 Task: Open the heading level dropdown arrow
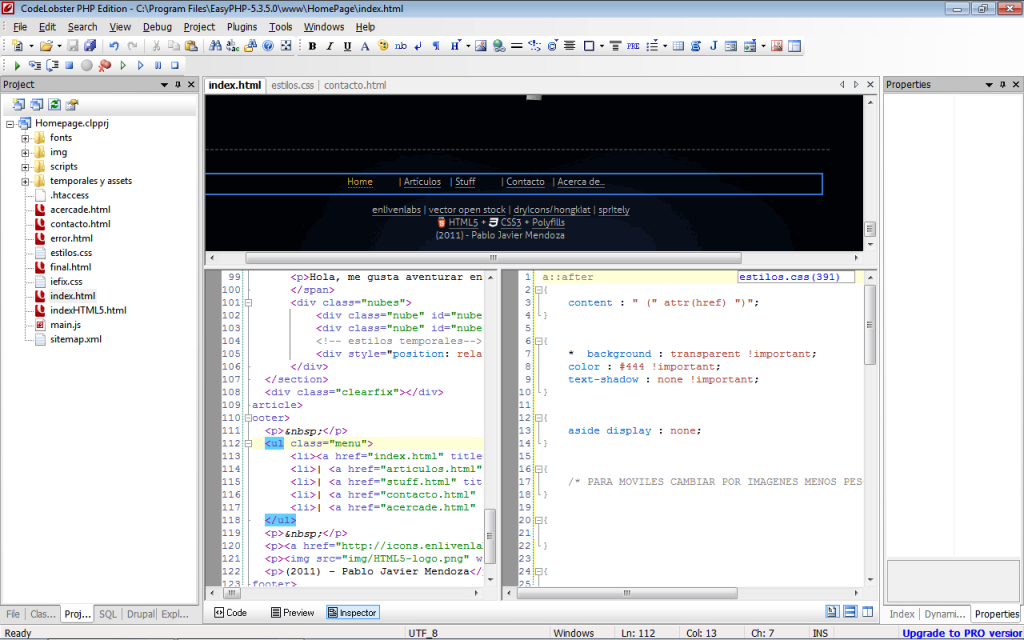coord(466,45)
